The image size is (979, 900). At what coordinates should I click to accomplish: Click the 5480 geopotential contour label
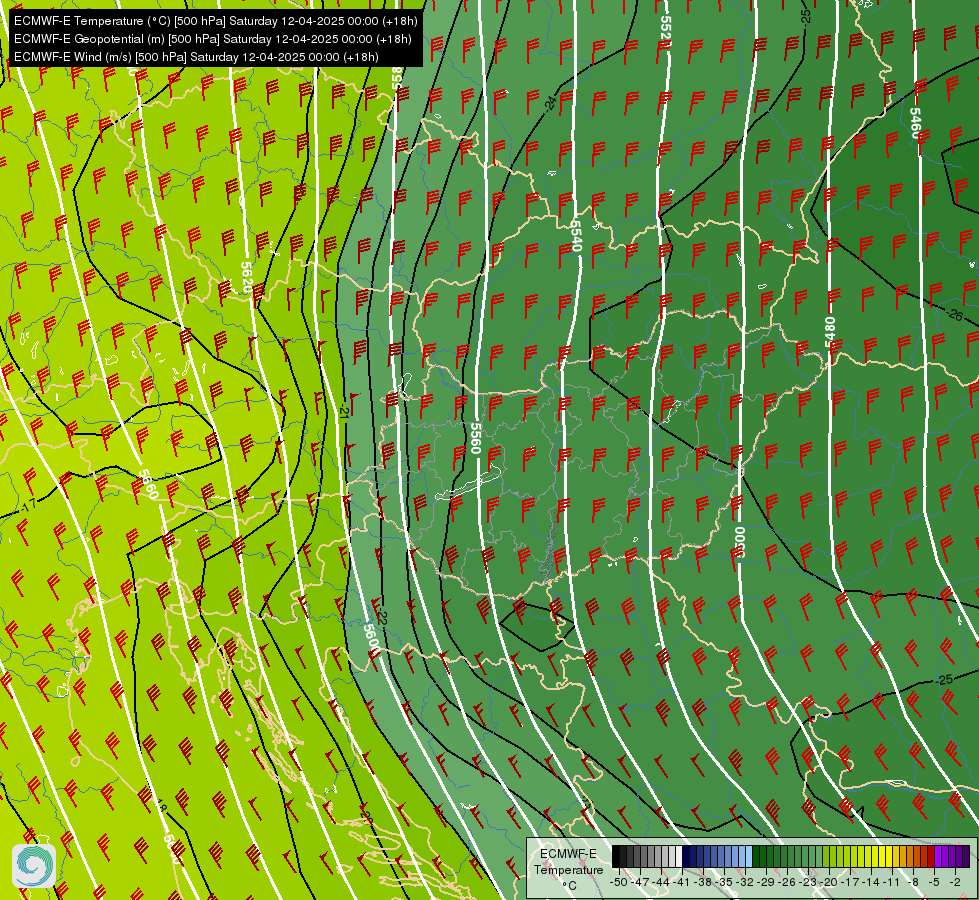tap(830, 332)
